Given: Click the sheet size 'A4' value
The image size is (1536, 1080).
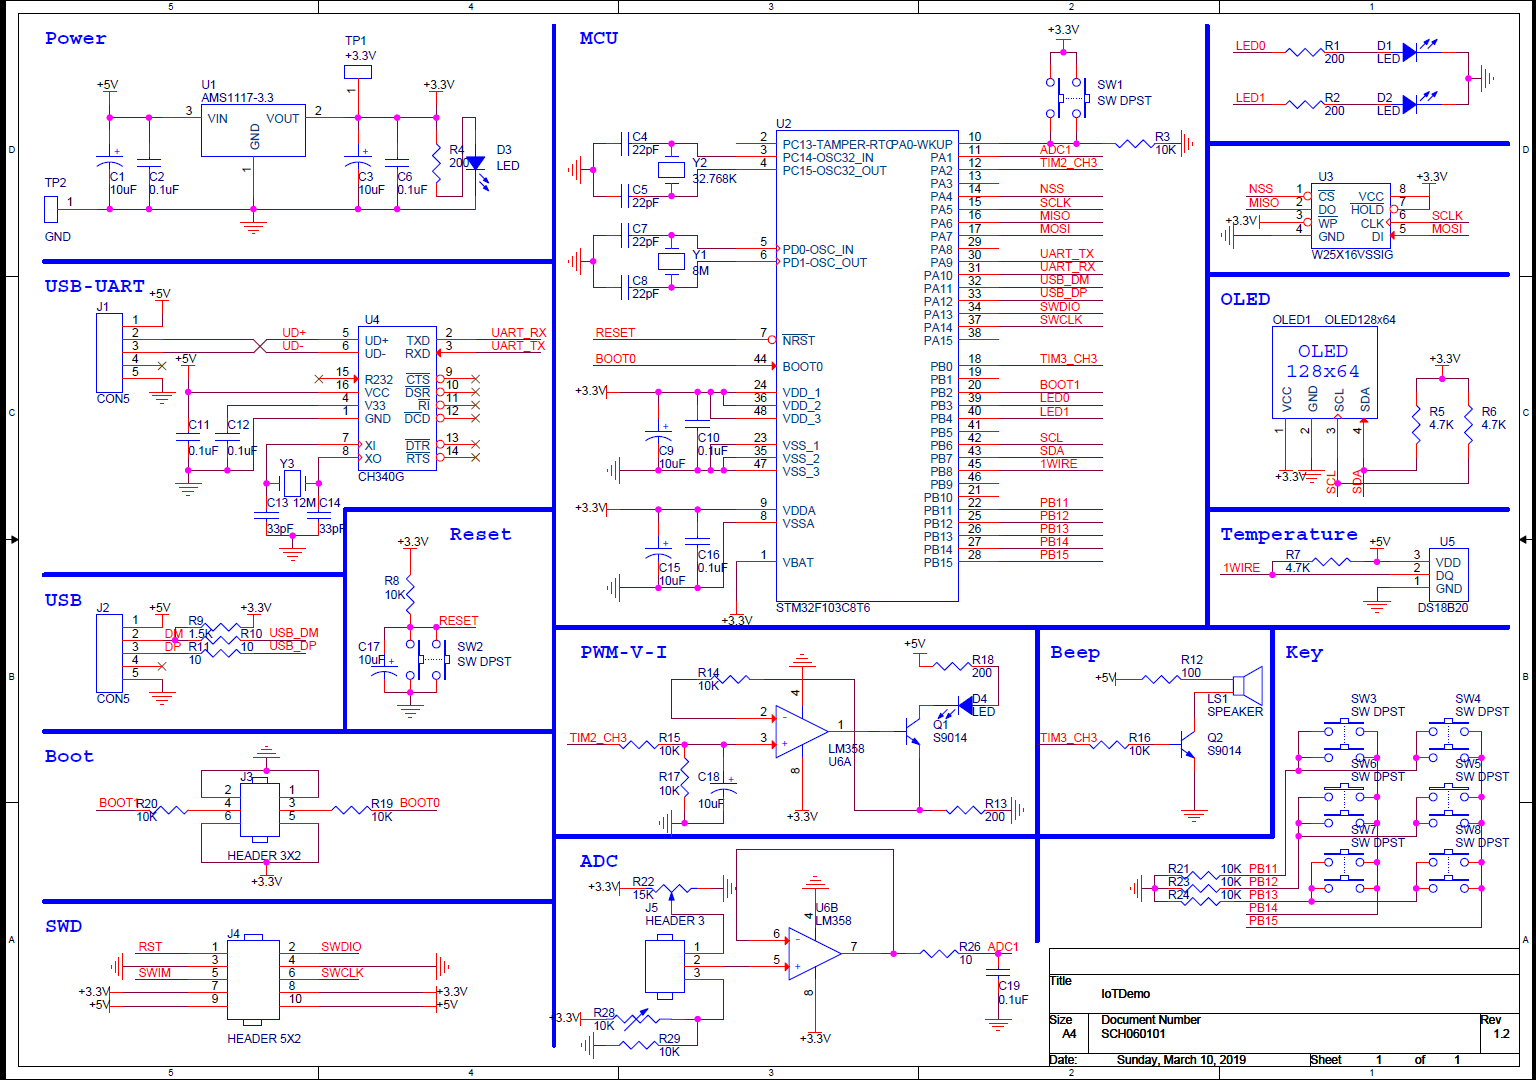Looking at the screenshot, I should point(1069,1034).
